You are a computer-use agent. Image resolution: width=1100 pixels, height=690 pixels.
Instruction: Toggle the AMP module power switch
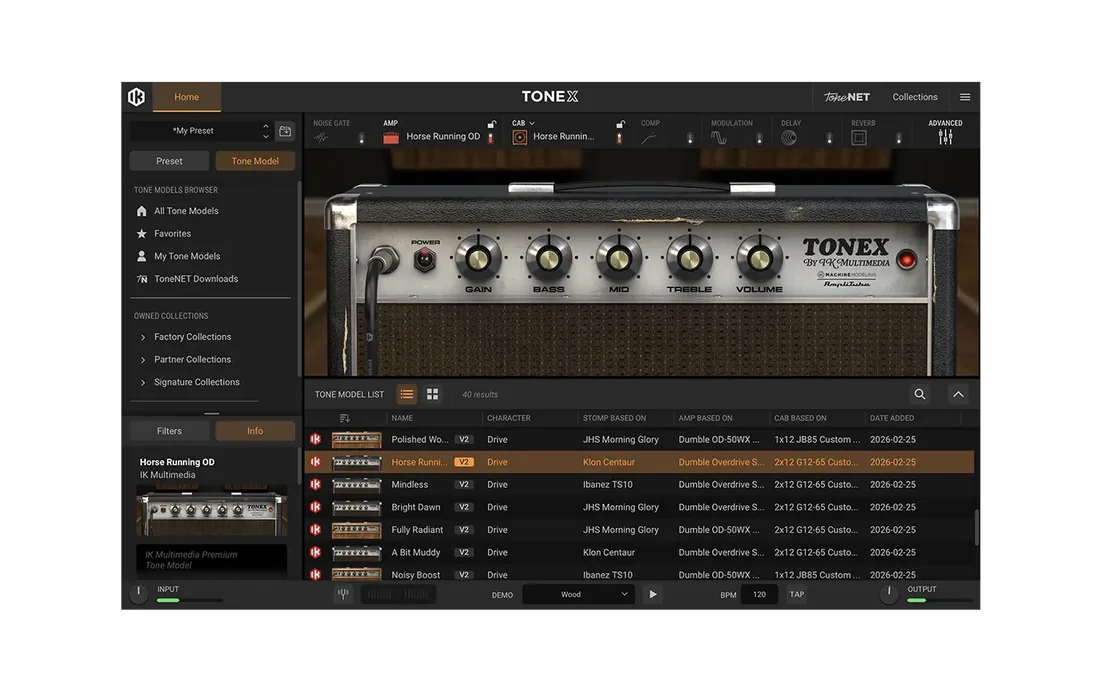tap(490, 138)
